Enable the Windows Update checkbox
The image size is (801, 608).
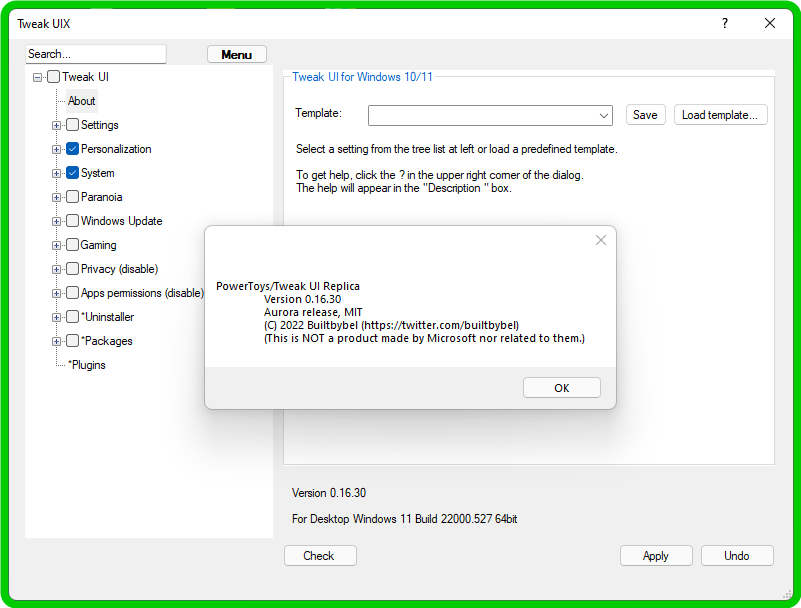point(73,221)
